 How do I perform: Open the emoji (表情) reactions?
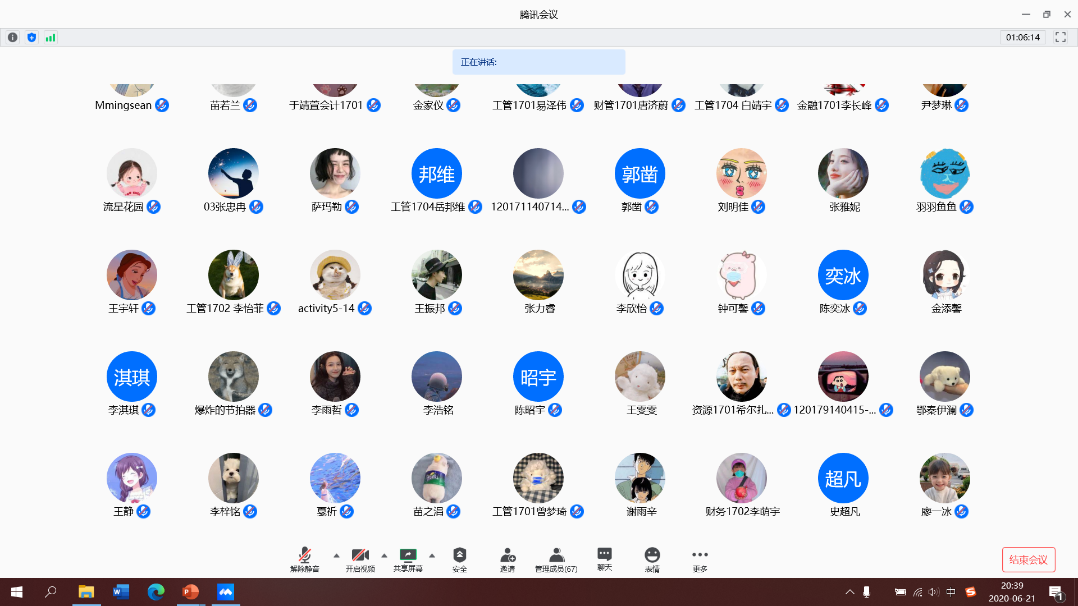652,558
